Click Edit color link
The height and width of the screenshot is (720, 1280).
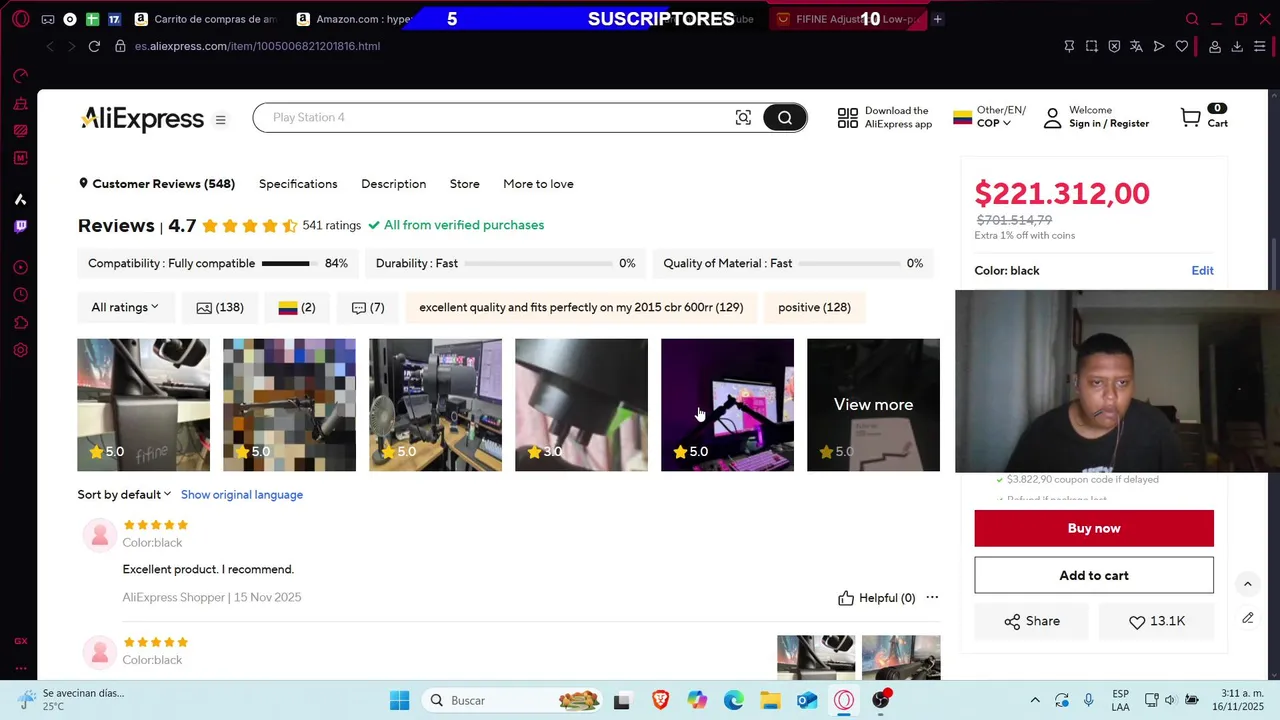coord(1202,271)
